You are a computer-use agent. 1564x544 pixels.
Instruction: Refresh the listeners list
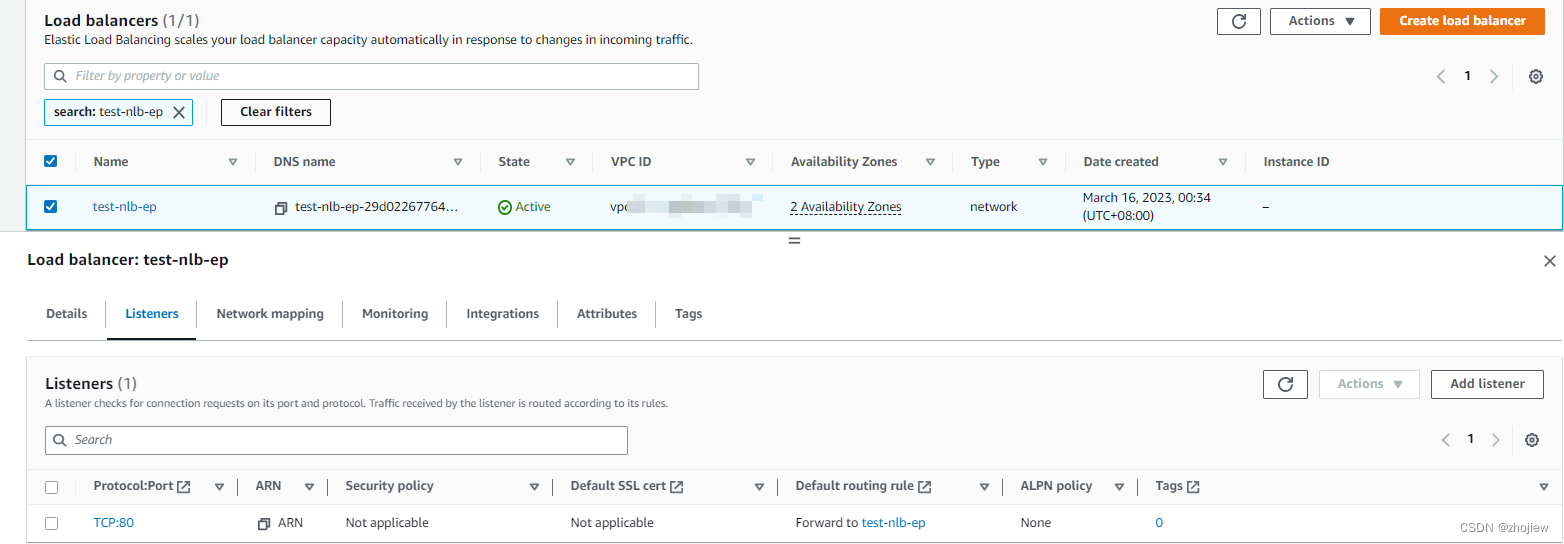[x=1286, y=384]
